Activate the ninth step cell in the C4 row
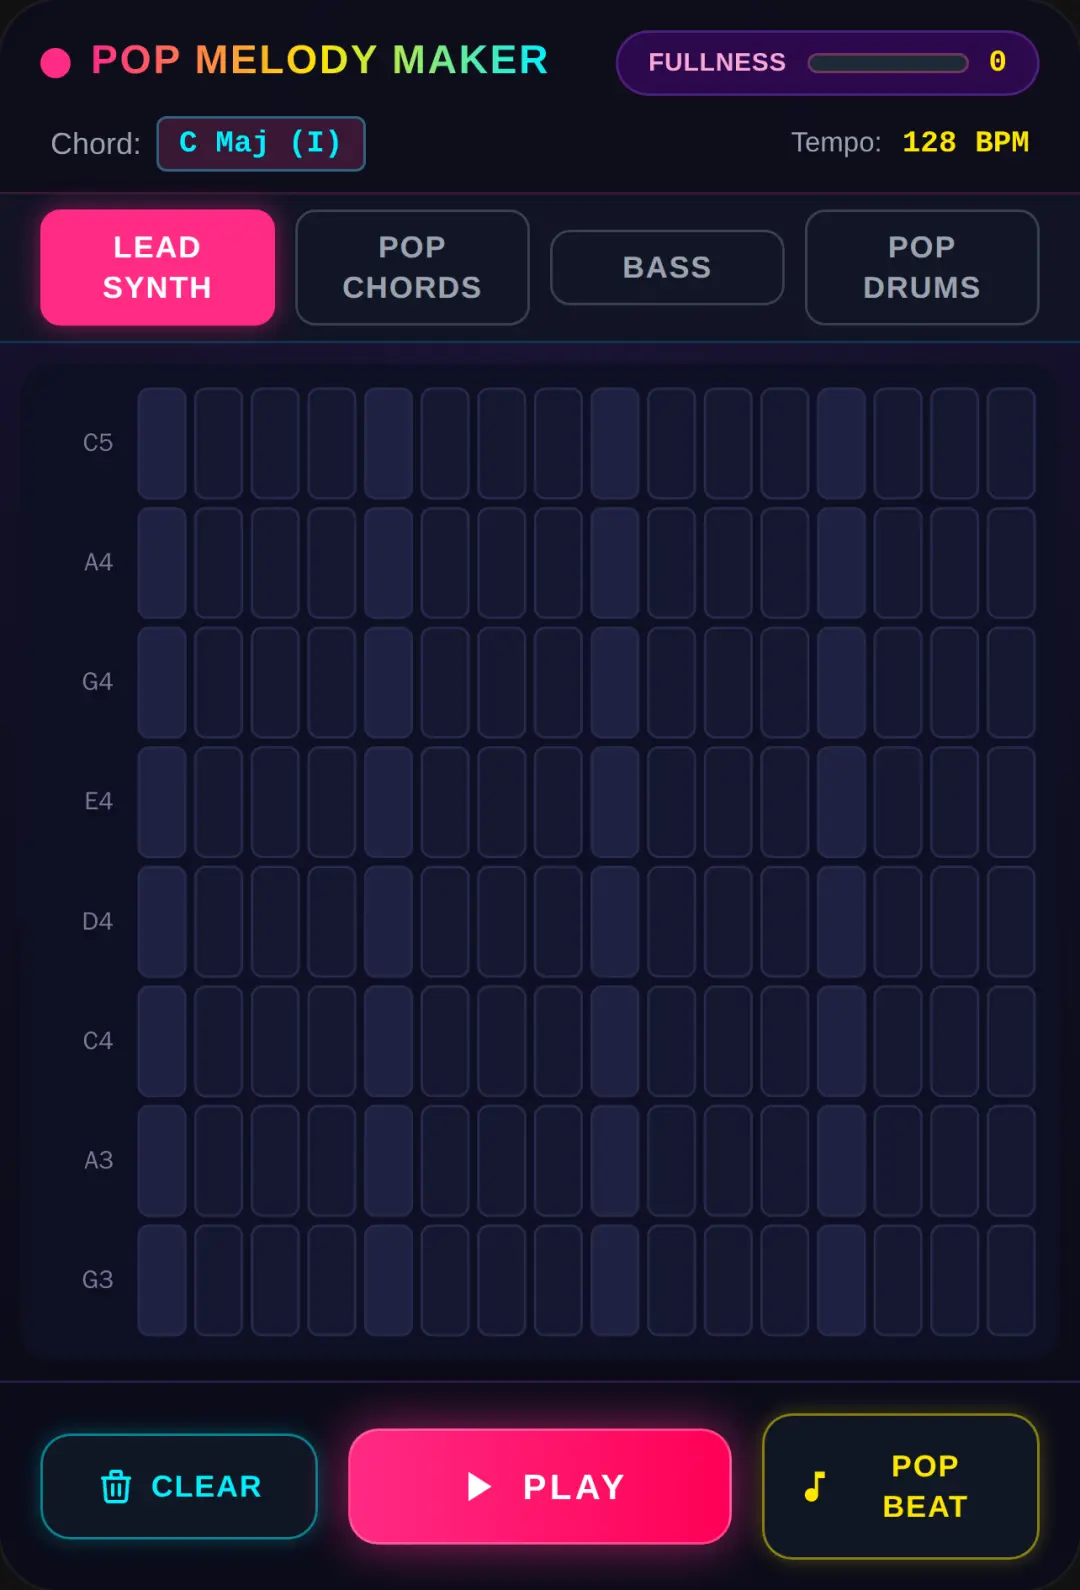 pos(615,1041)
